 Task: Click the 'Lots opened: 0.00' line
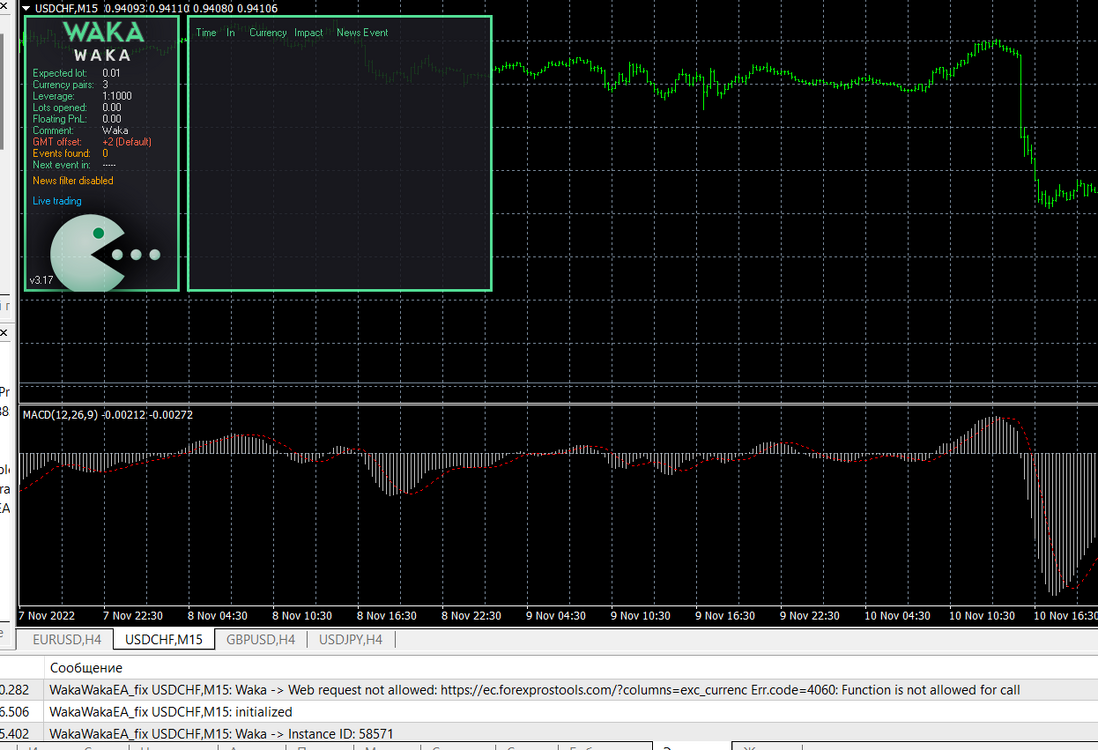pos(77,108)
